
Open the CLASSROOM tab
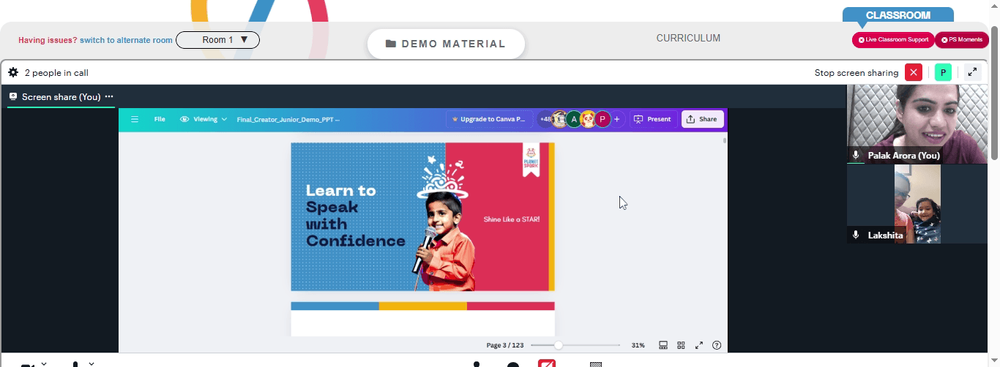coord(898,15)
